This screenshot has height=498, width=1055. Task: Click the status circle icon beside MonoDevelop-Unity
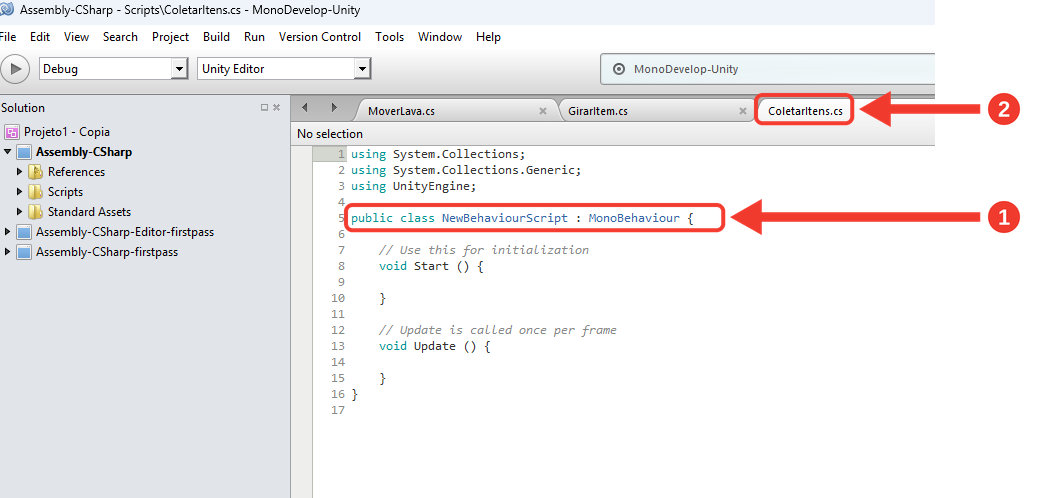click(x=618, y=69)
